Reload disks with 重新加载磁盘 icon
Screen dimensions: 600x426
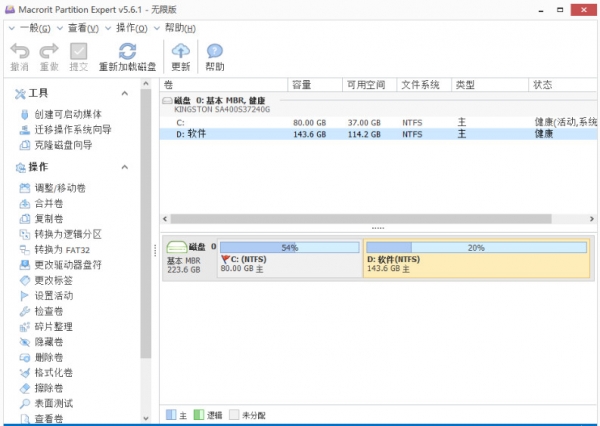click(x=127, y=51)
